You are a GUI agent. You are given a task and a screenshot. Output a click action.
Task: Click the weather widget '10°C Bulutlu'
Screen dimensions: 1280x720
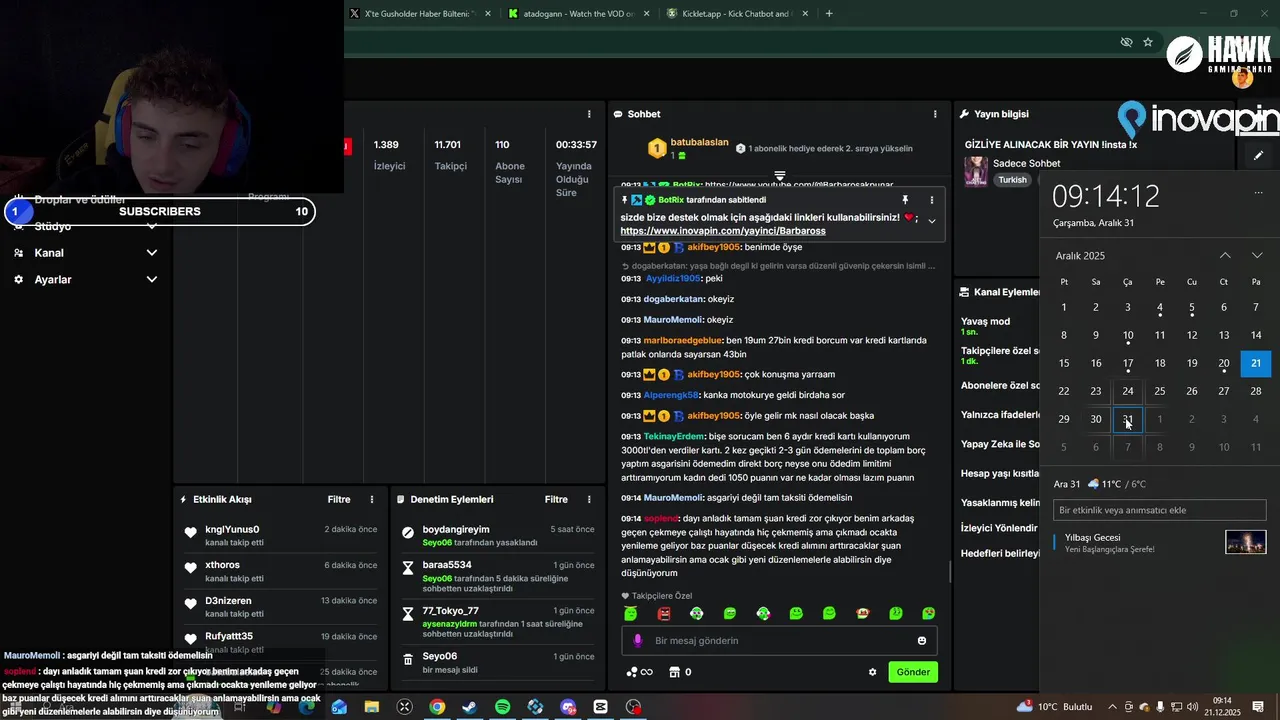coord(1055,707)
